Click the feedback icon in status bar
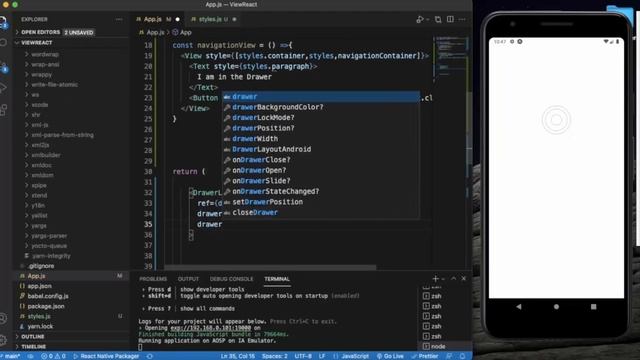640x360 pixels. pos(449,356)
